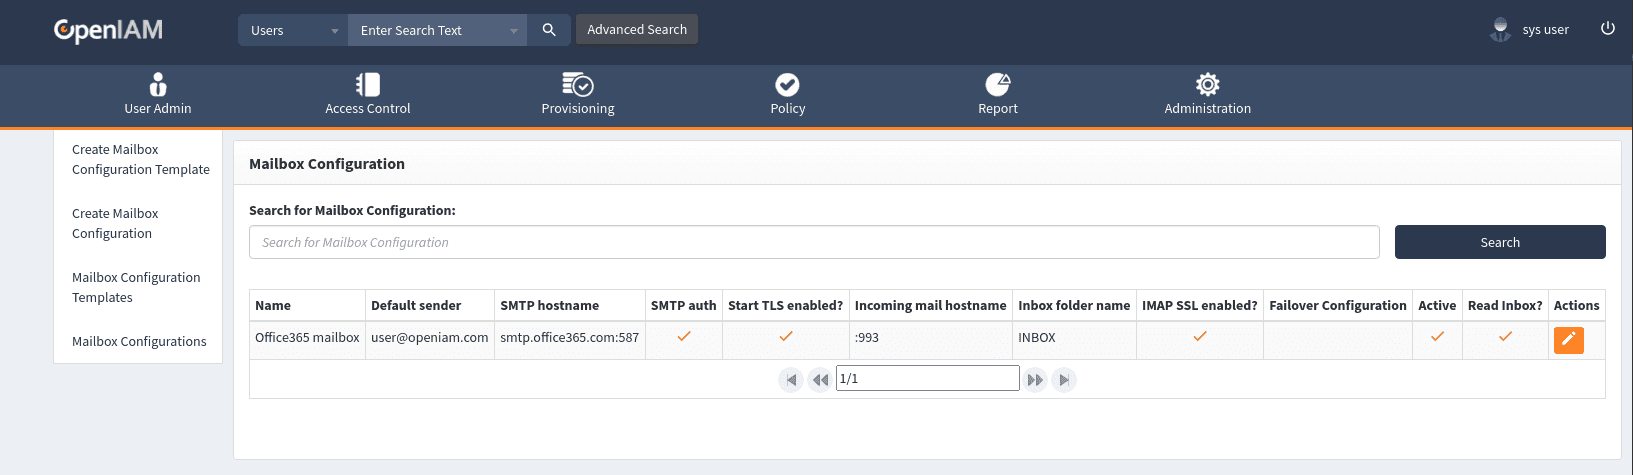The image size is (1633, 475).
Task: Jump to the first page arrow
Action: pyautogui.click(x=791, y=380)
